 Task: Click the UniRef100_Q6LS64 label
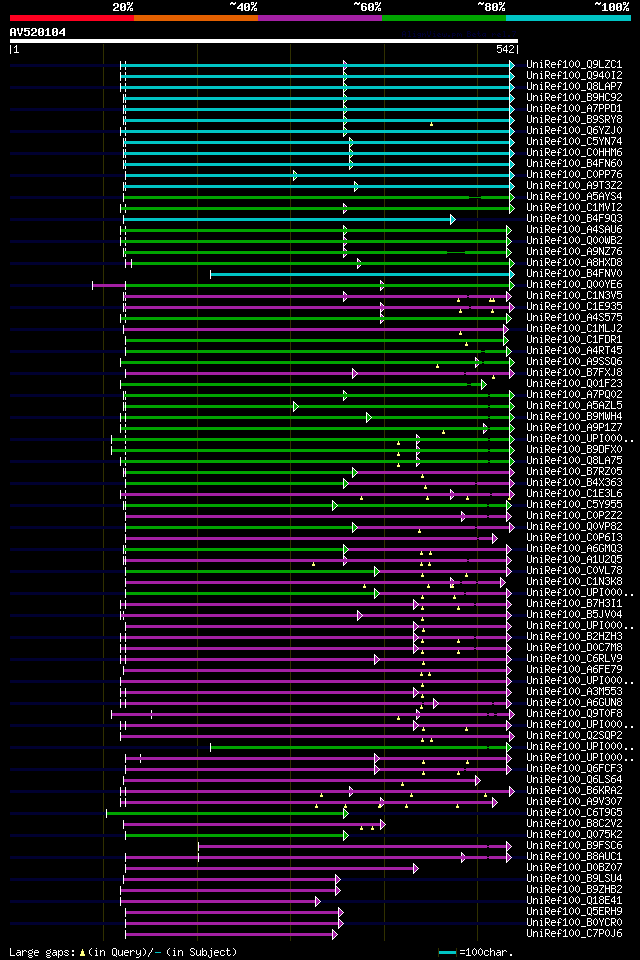[574, 781]
